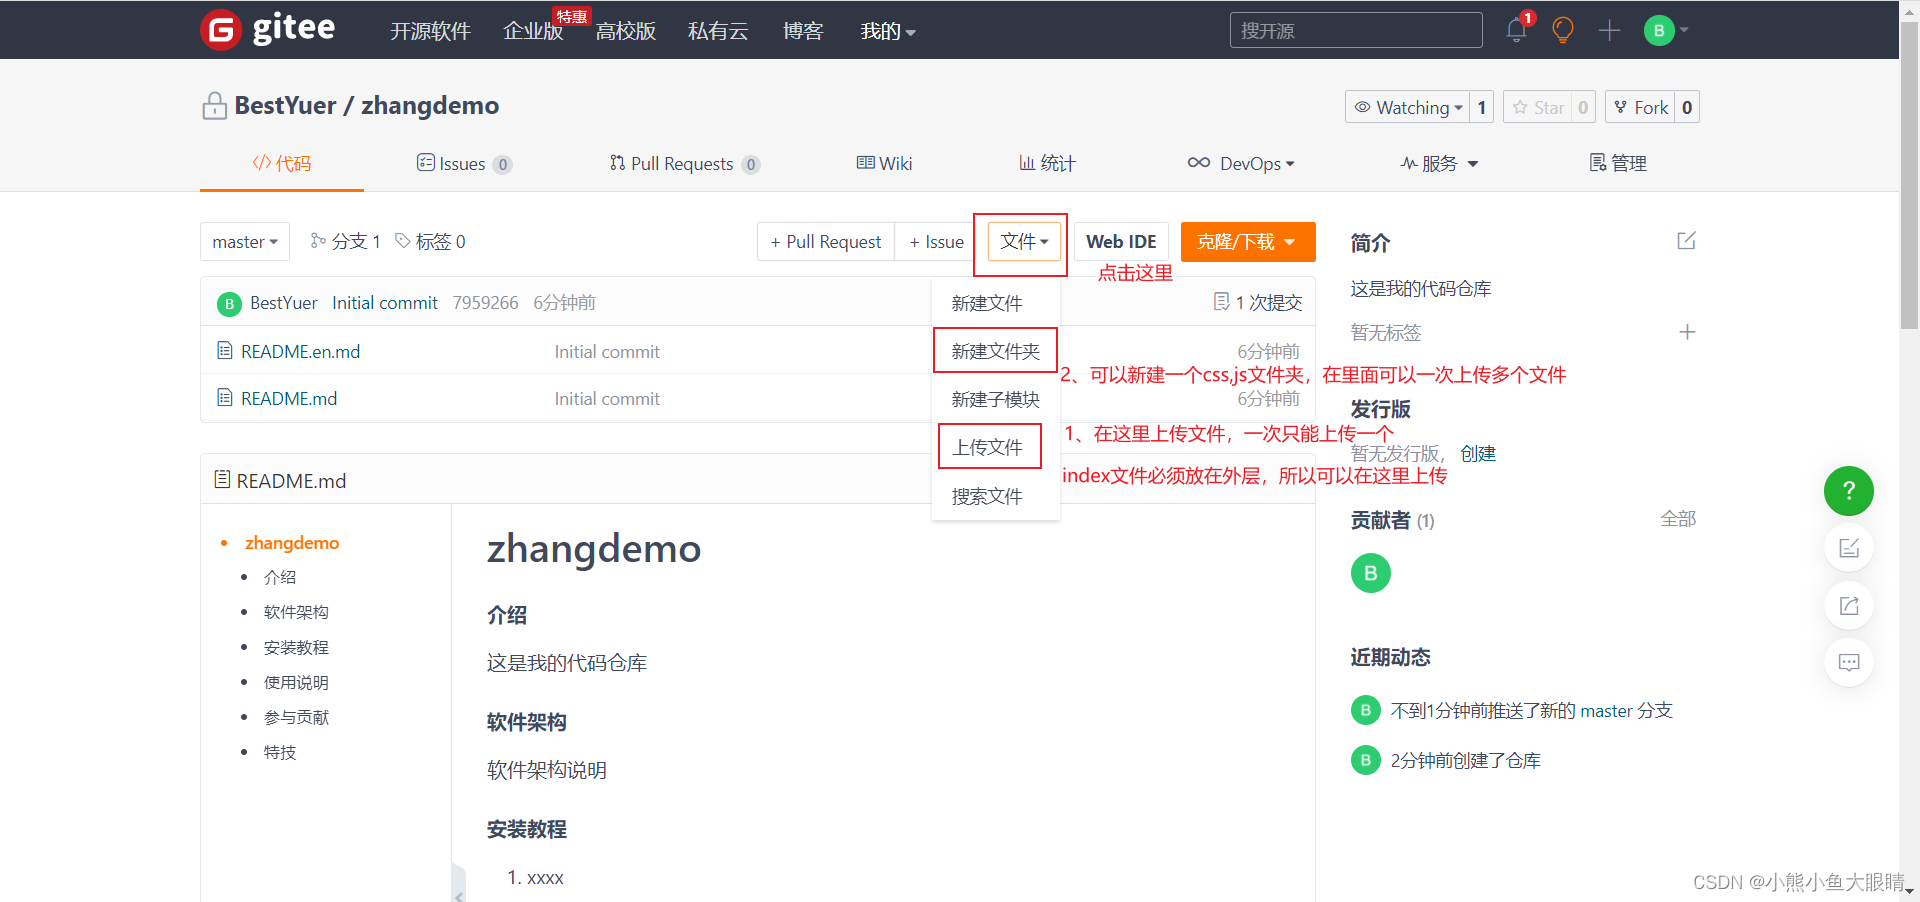
Task: Collapse the README sidebar handle
Action: click(459, 884)
